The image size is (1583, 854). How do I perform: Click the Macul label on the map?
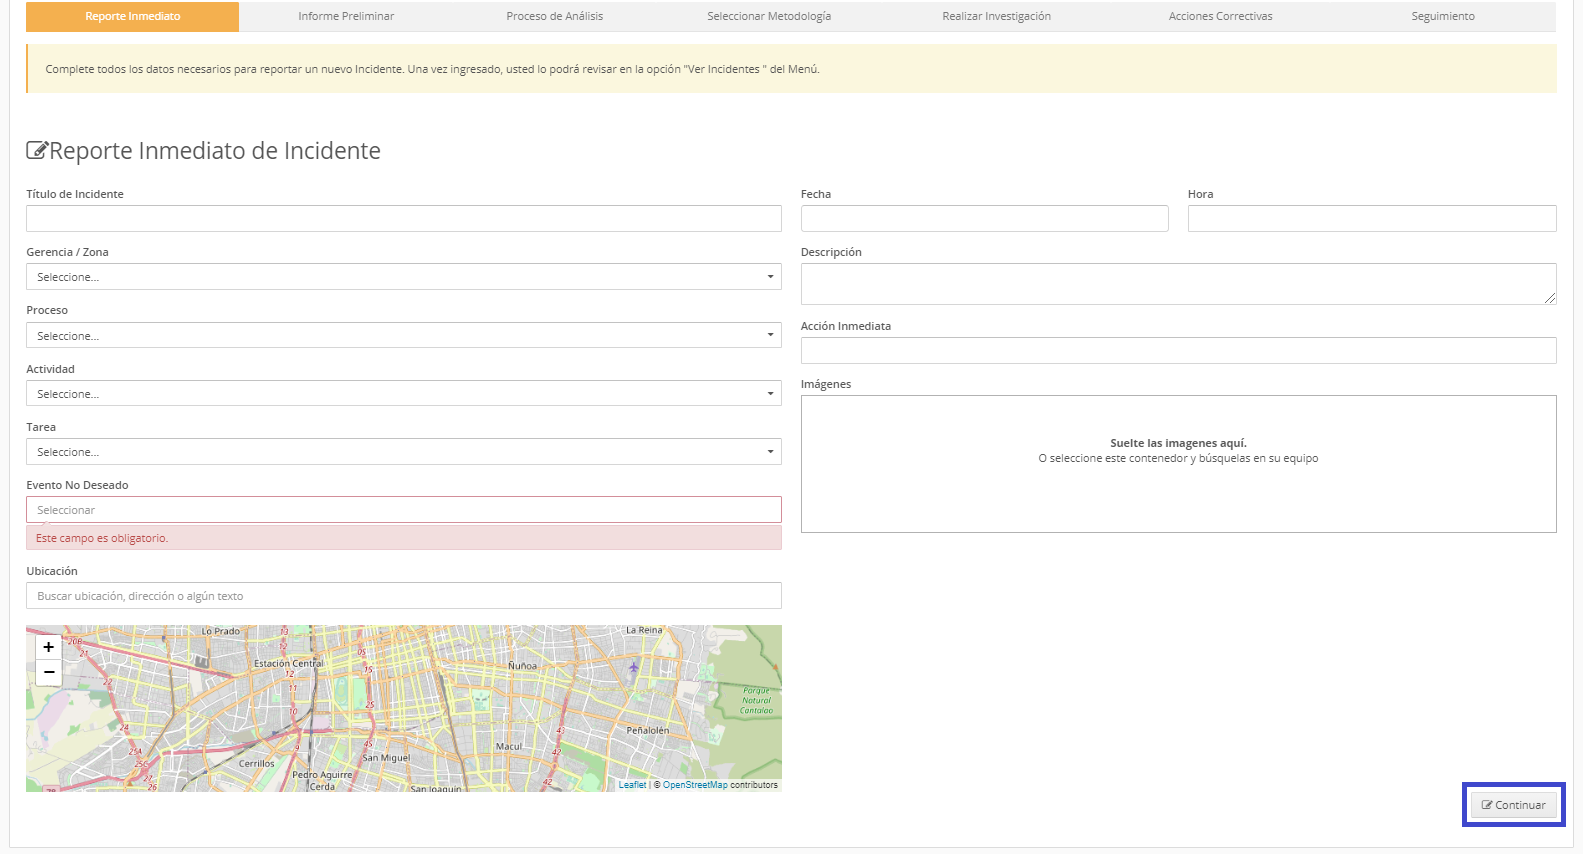coord(509,746)
